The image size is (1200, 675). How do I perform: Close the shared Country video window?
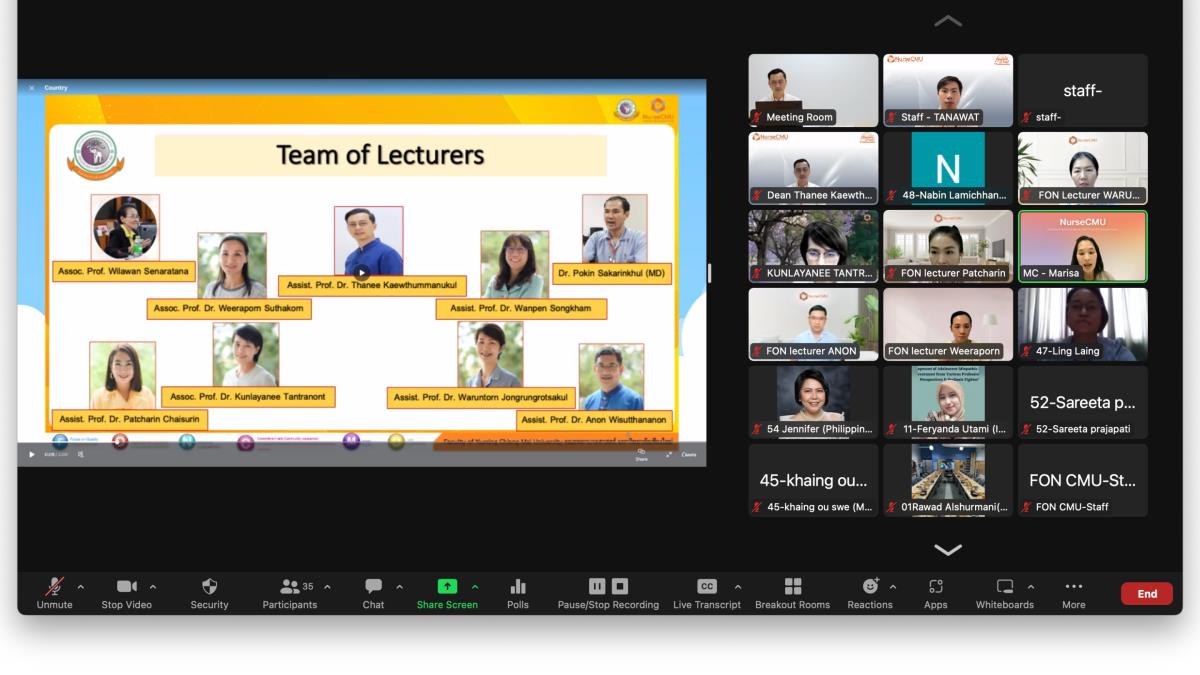coord(31,88)
